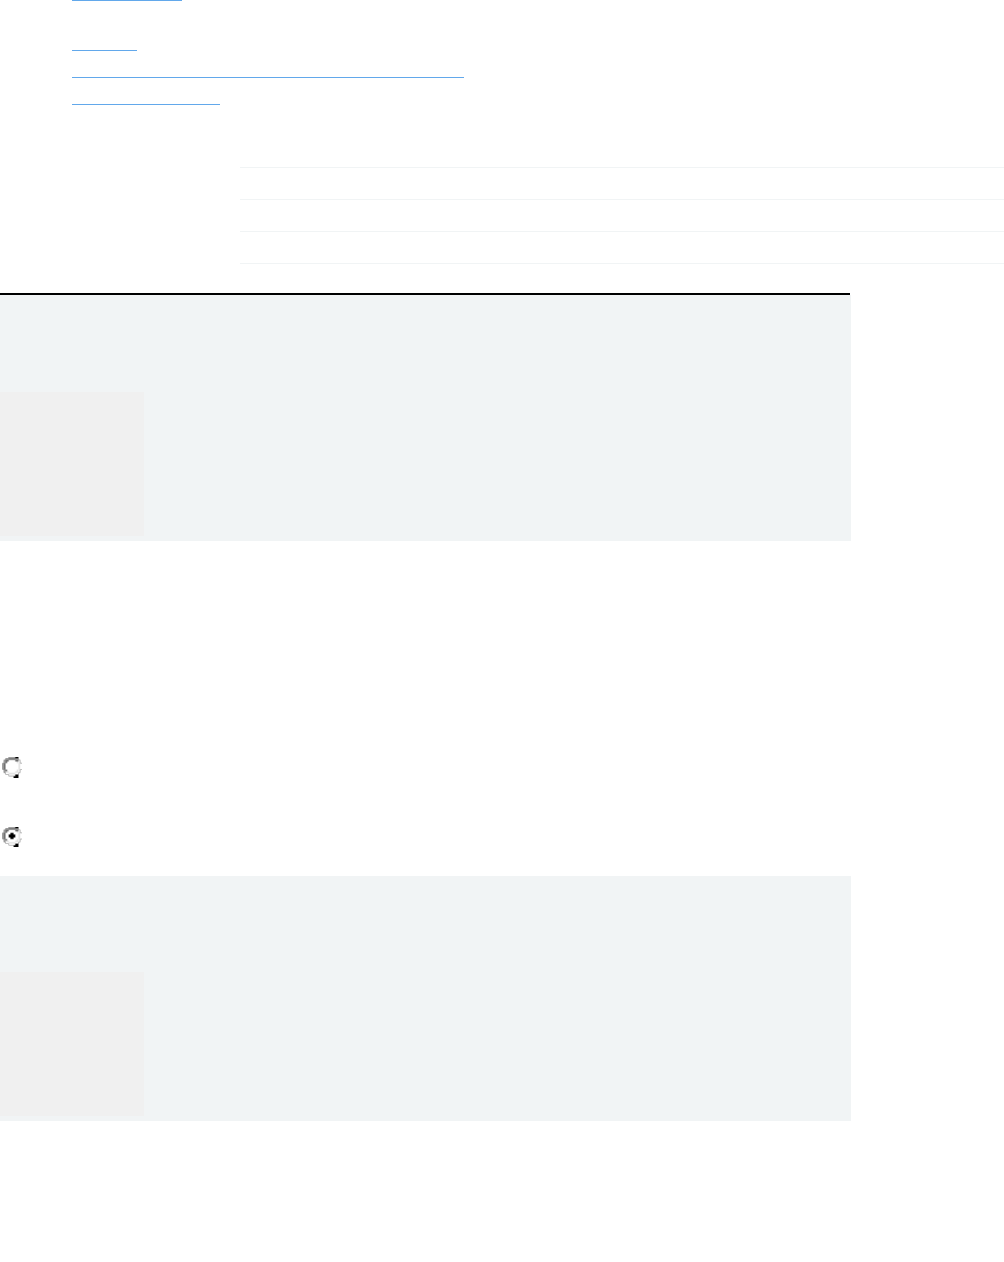Select the middle blank row between separator lines
Viewport: 1004px width, 1262px height.
point(621,216)
